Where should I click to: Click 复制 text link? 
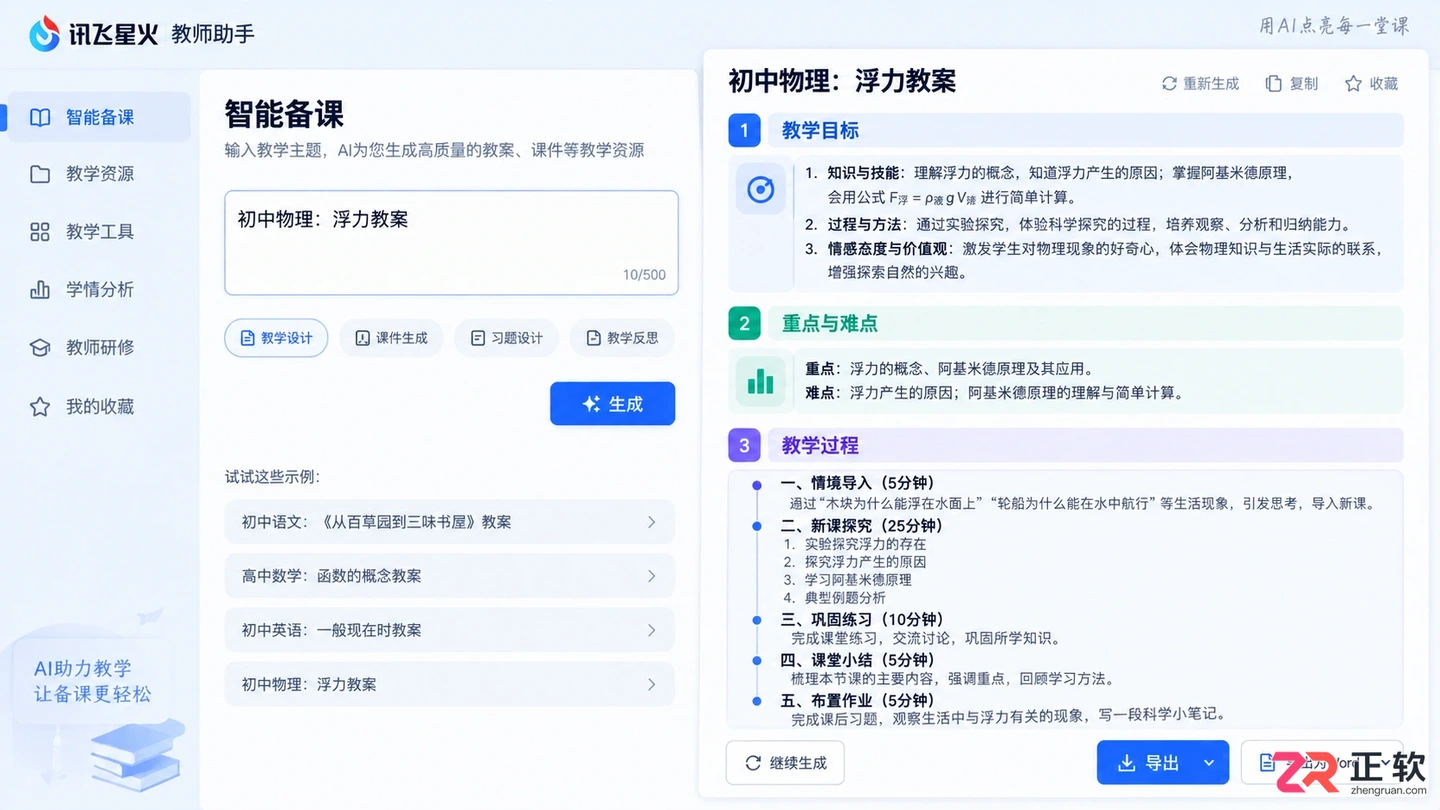pyautogui.click(x=1304, y=84)
